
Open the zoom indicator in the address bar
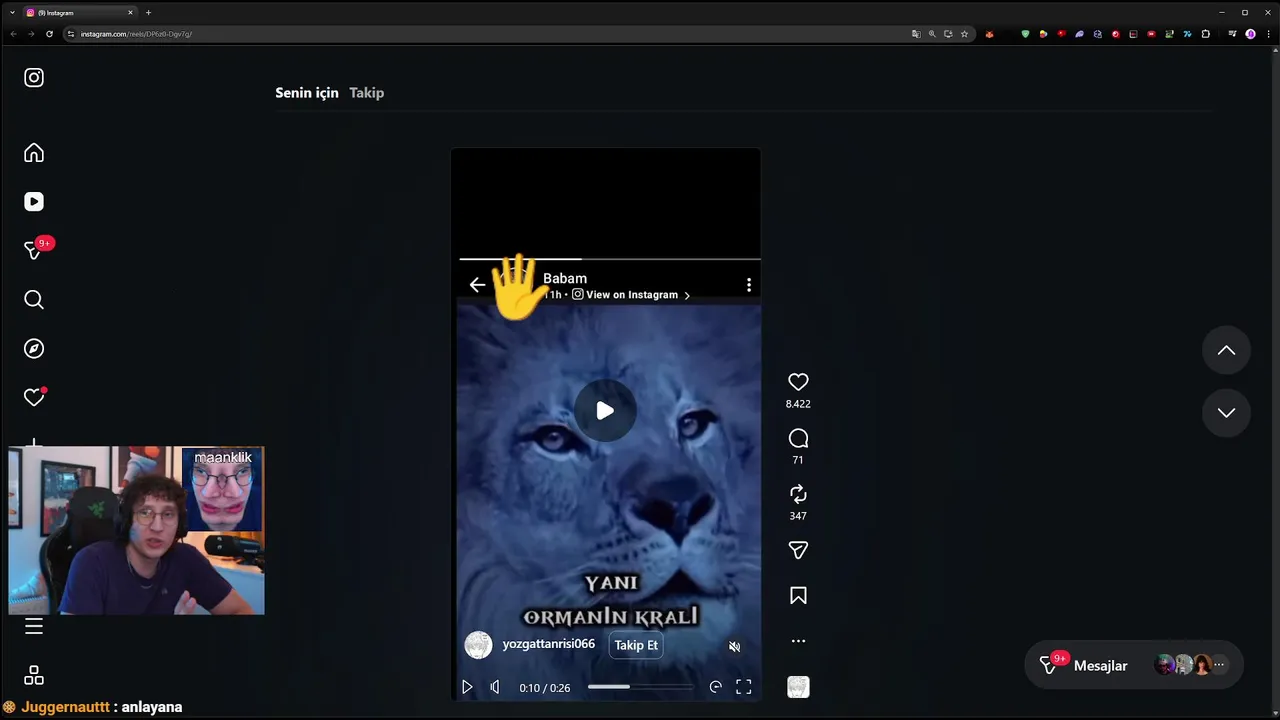click(x=932, y=34)
